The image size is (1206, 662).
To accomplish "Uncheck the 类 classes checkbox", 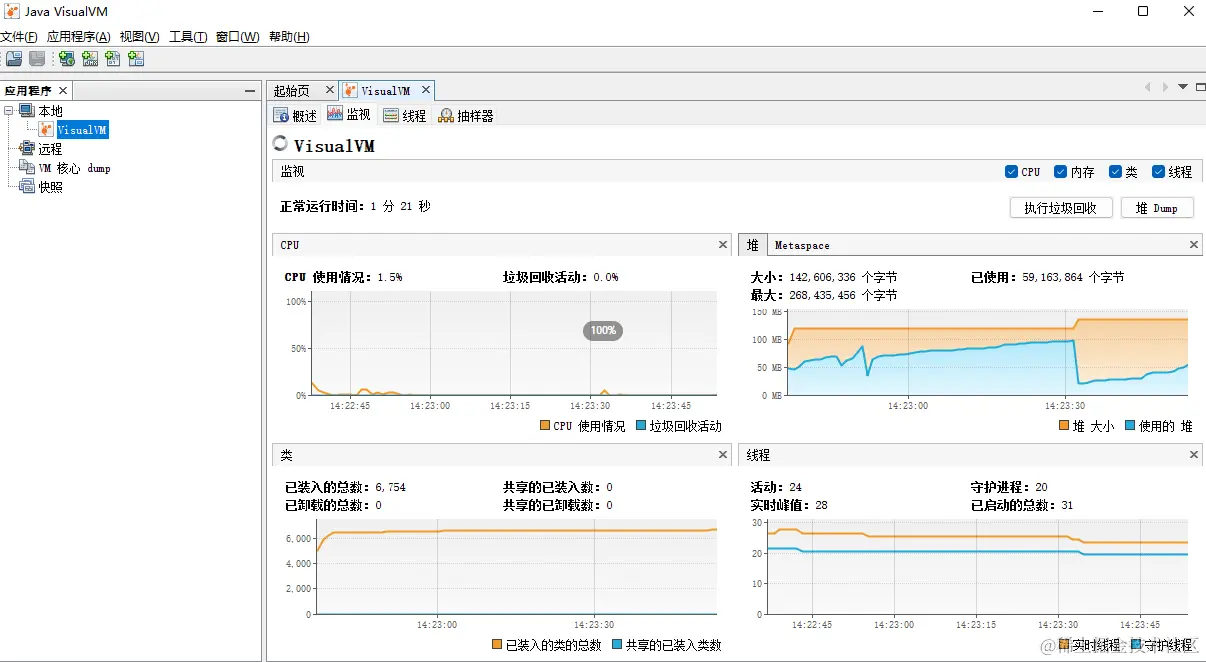I will click(x=1115, y=172).
